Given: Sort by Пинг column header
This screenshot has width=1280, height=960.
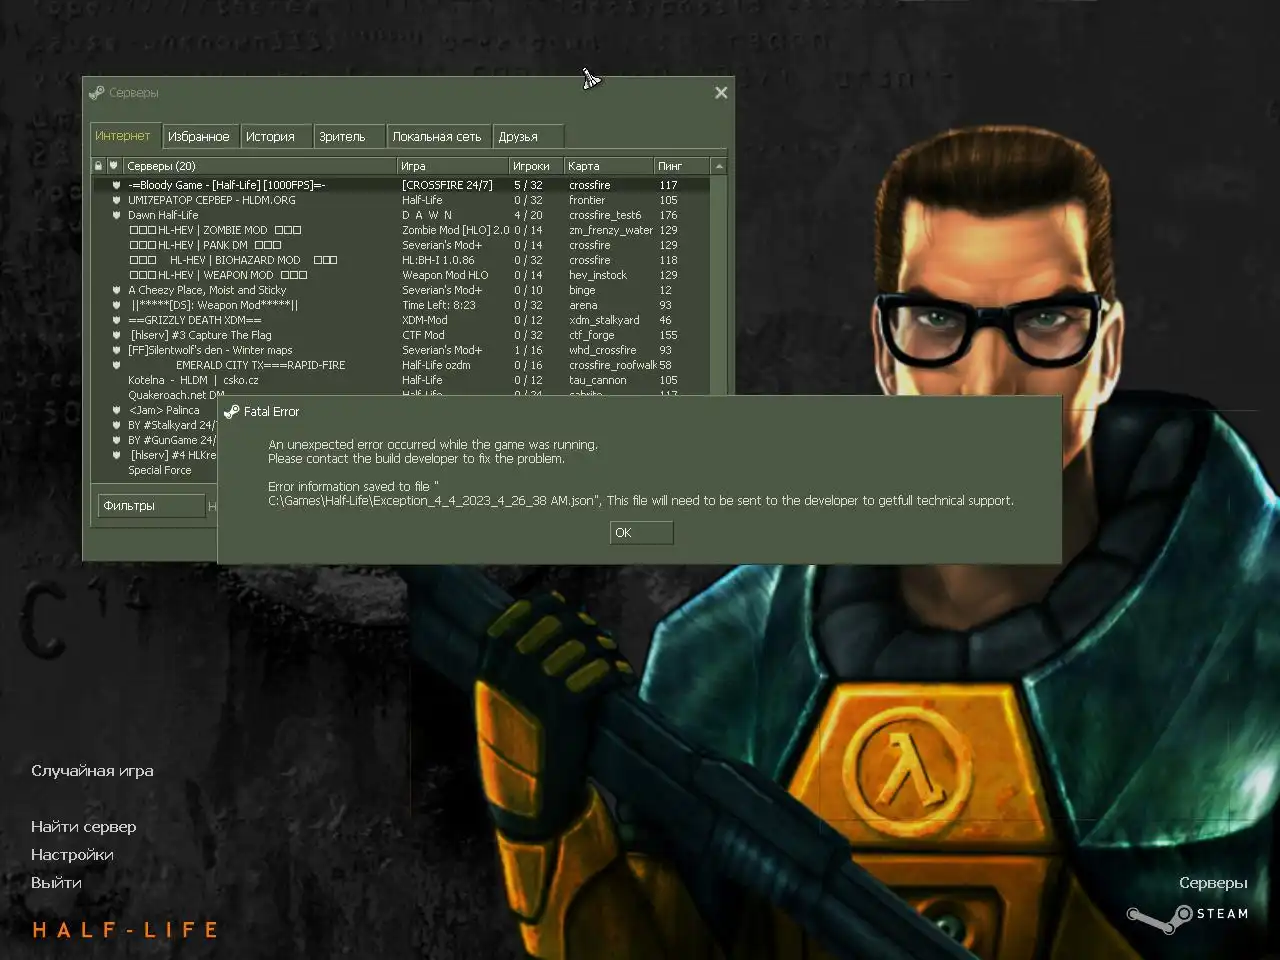Looking at the screenshot, I should click(x=682, y=166).
